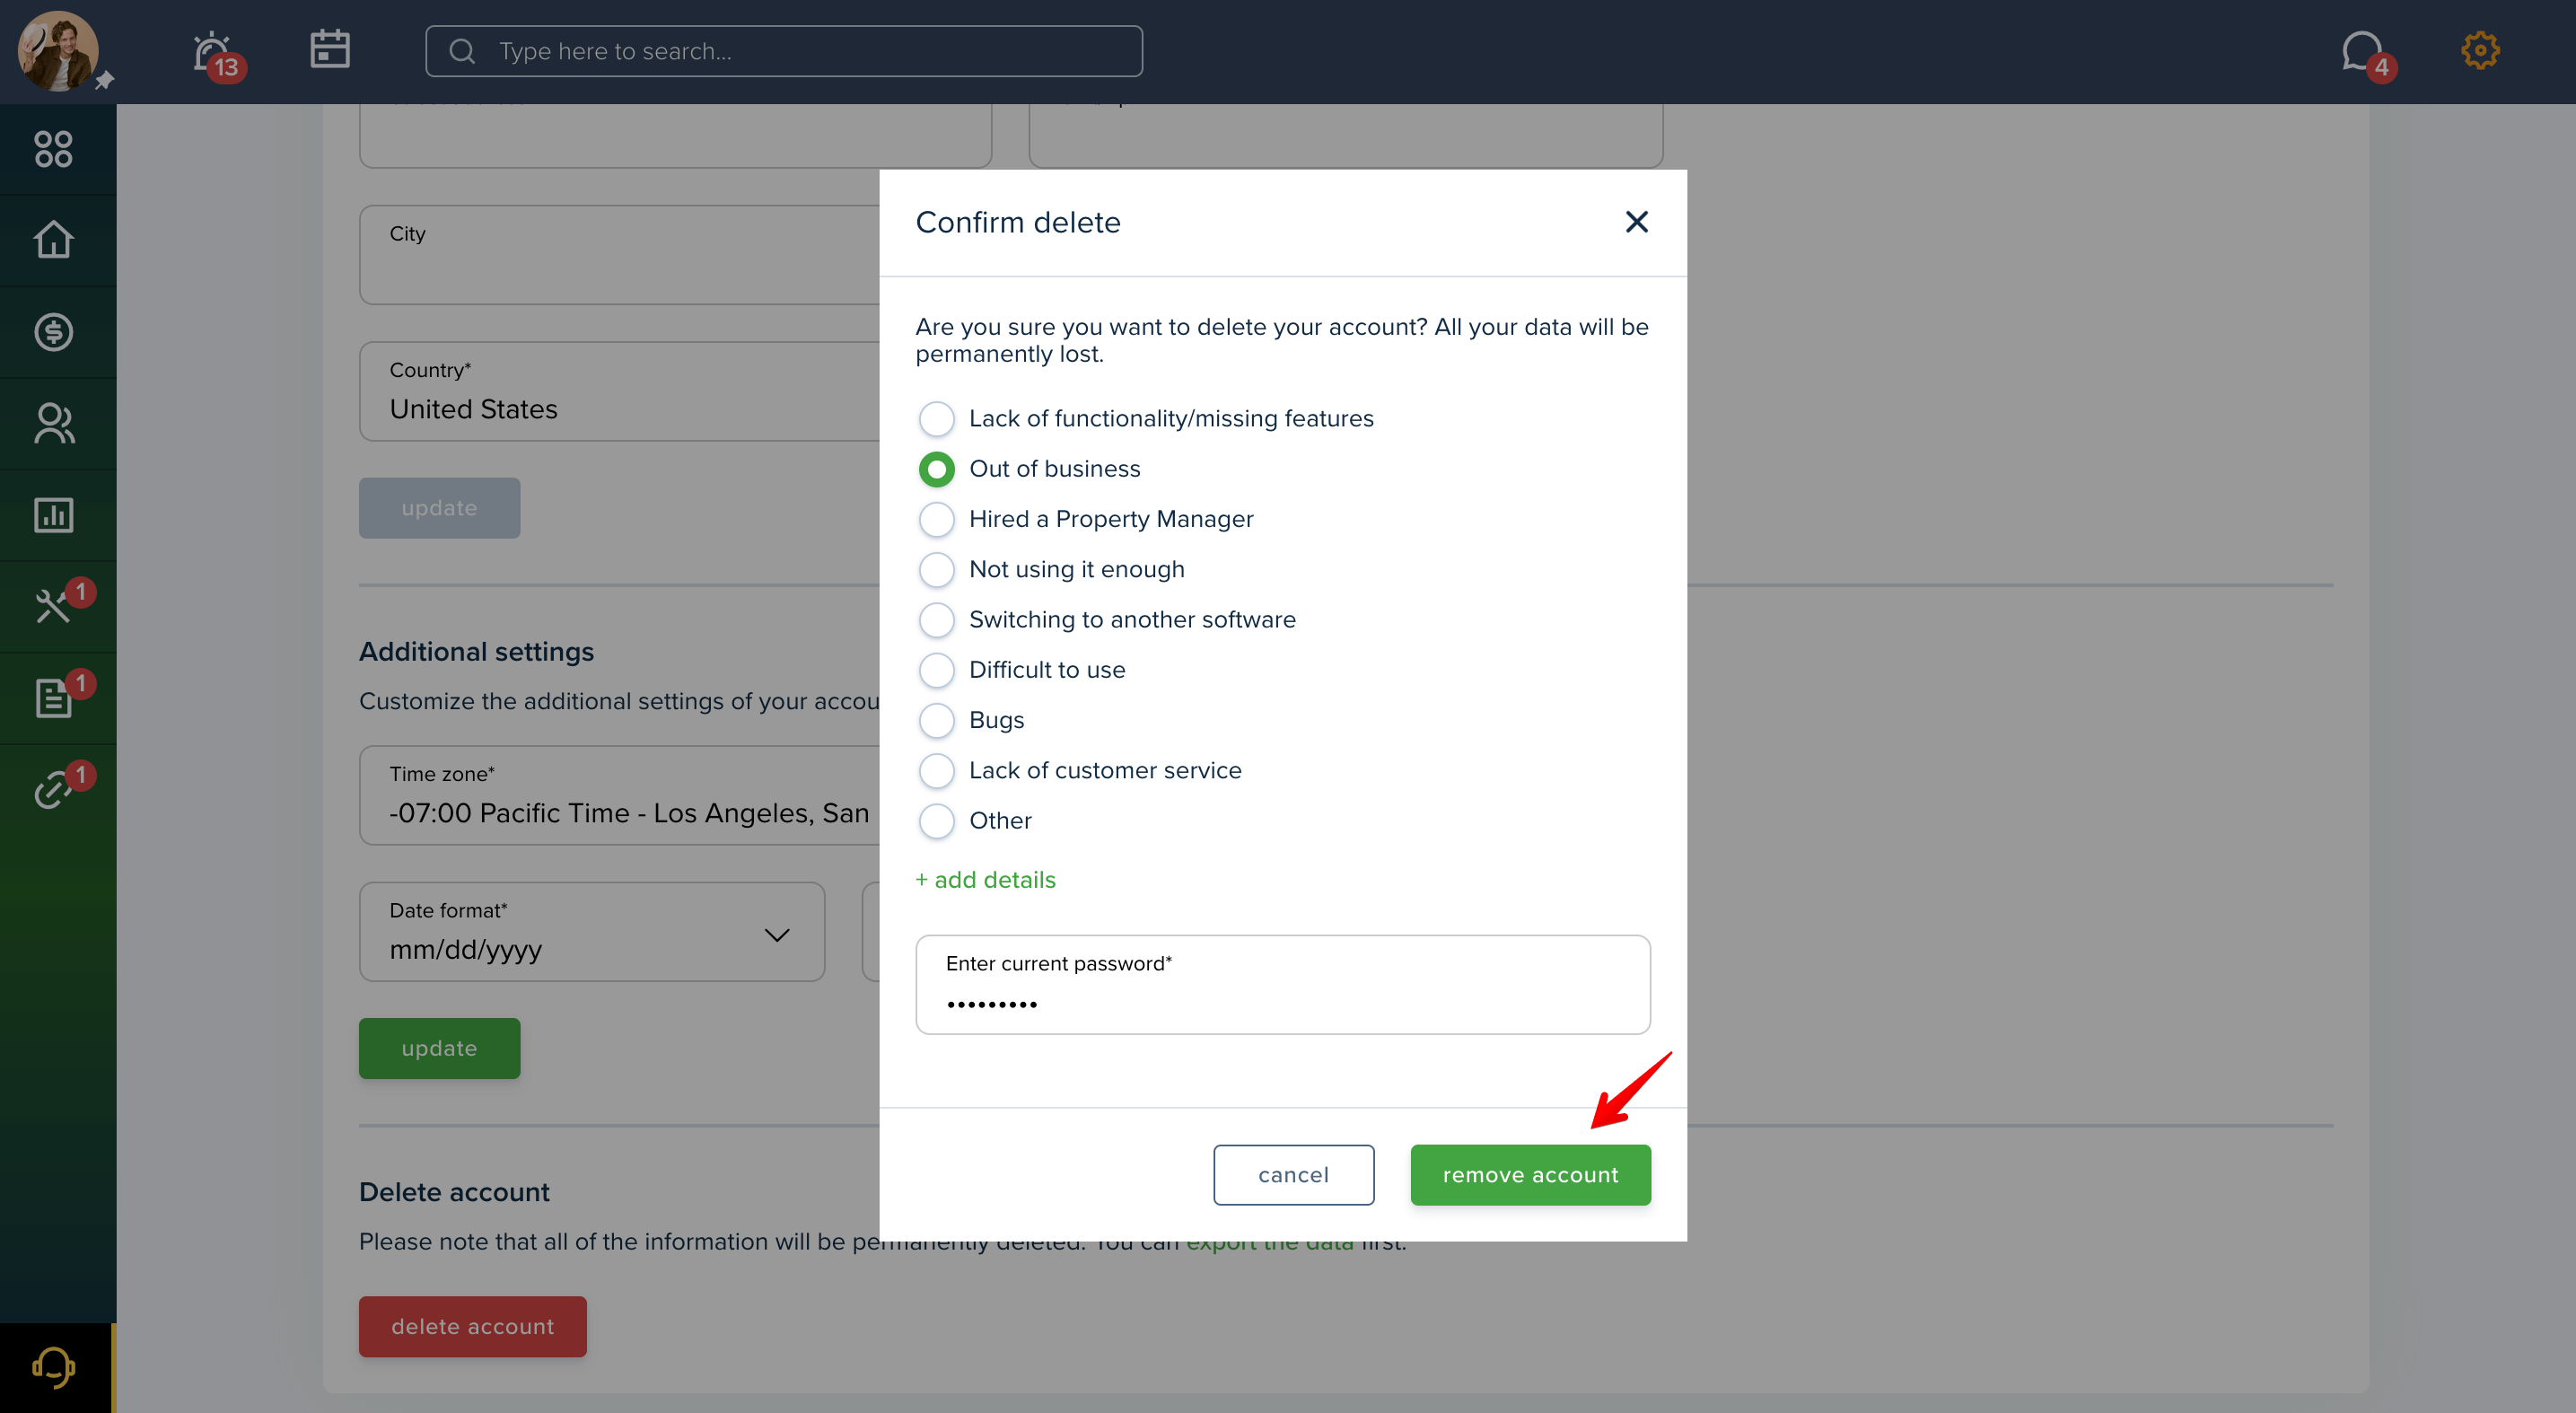Screen dimensions: 2576x1413
Task: Click the + add details link
Action: pyautogui.click(x=986, y=880)
